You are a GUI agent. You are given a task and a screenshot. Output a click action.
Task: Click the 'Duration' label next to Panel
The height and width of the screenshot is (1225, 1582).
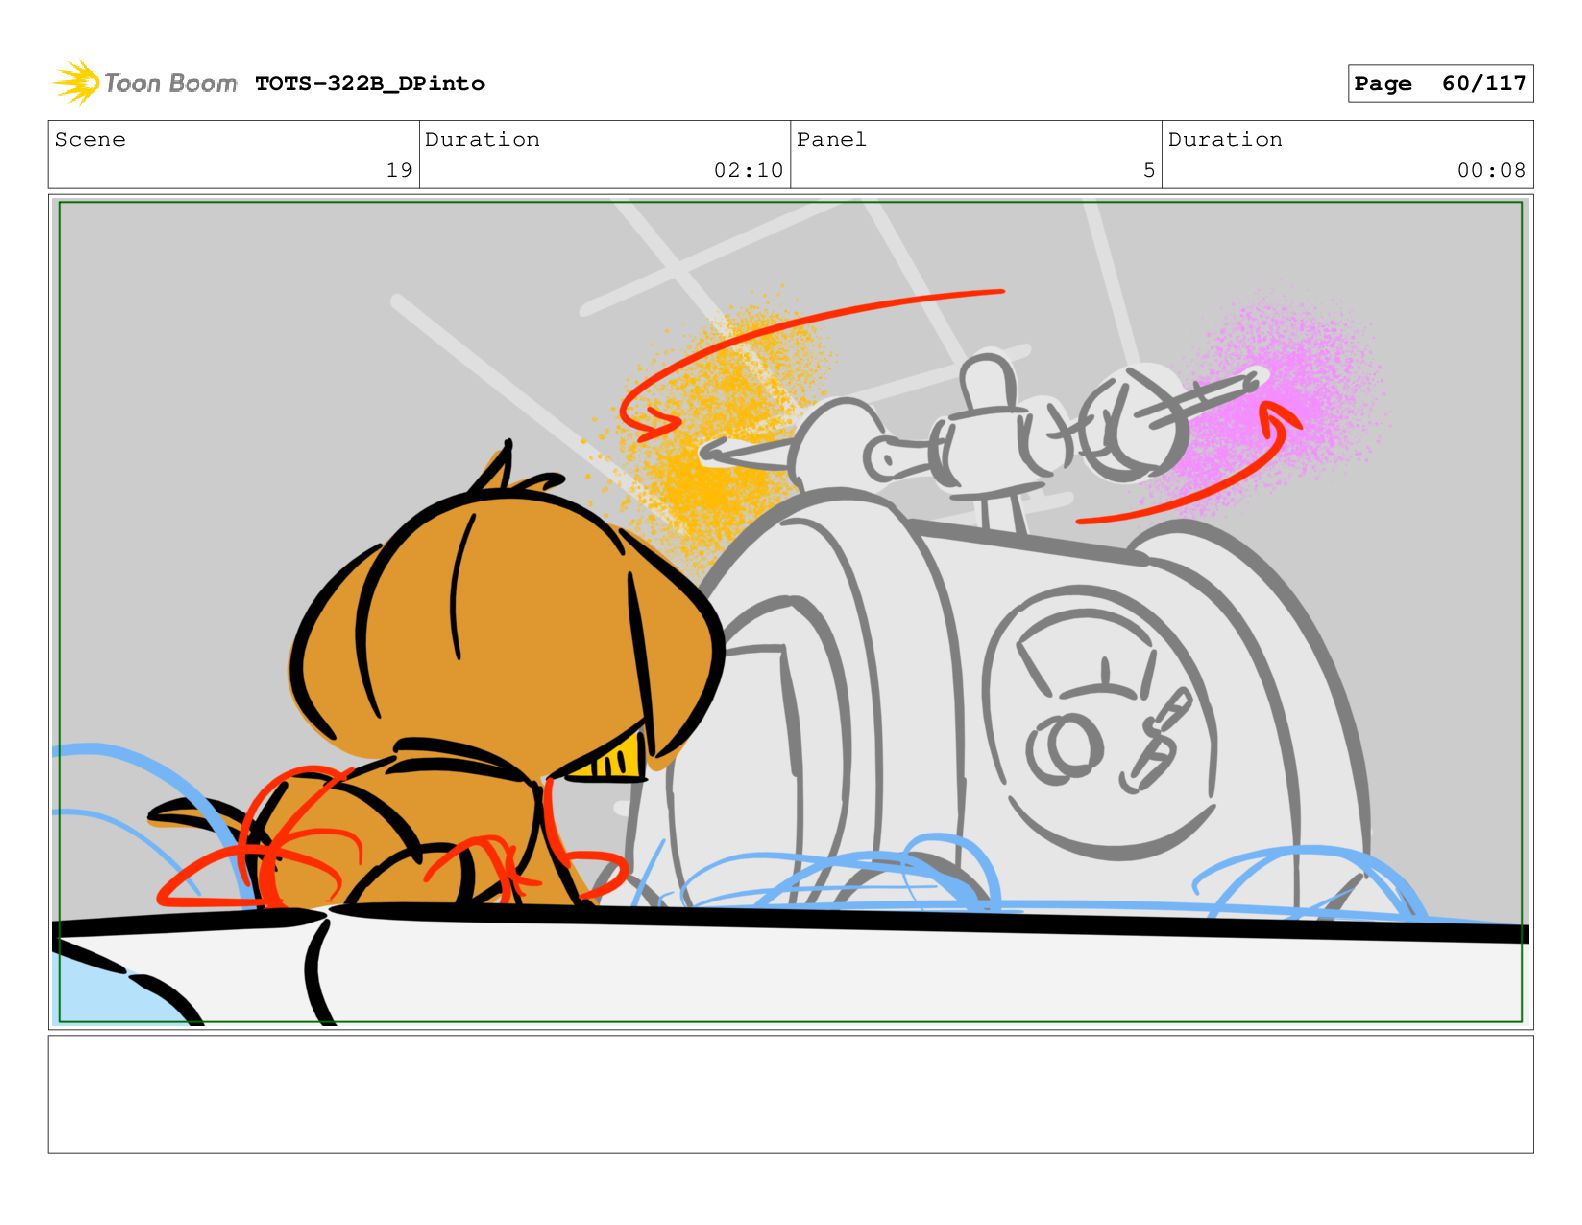1225,140
